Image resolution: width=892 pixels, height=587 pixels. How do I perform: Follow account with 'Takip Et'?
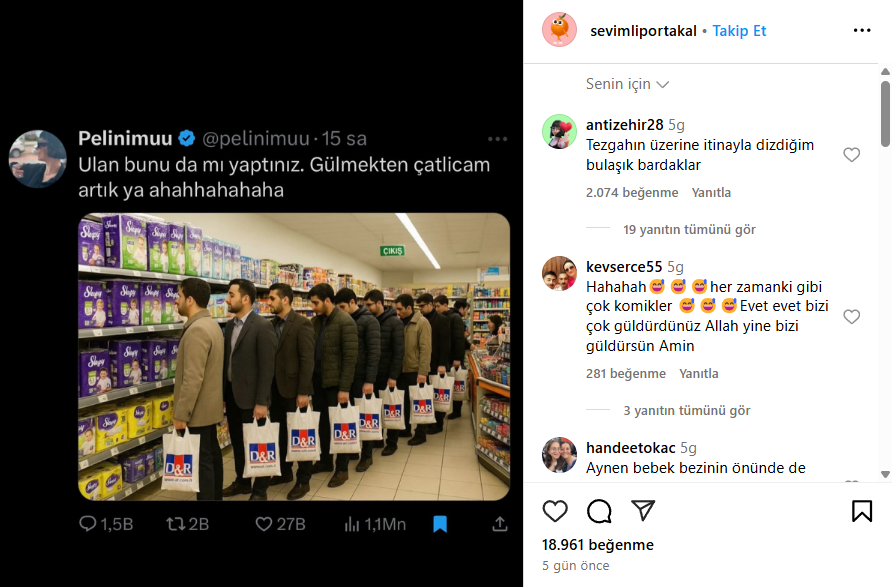[739, 31]
